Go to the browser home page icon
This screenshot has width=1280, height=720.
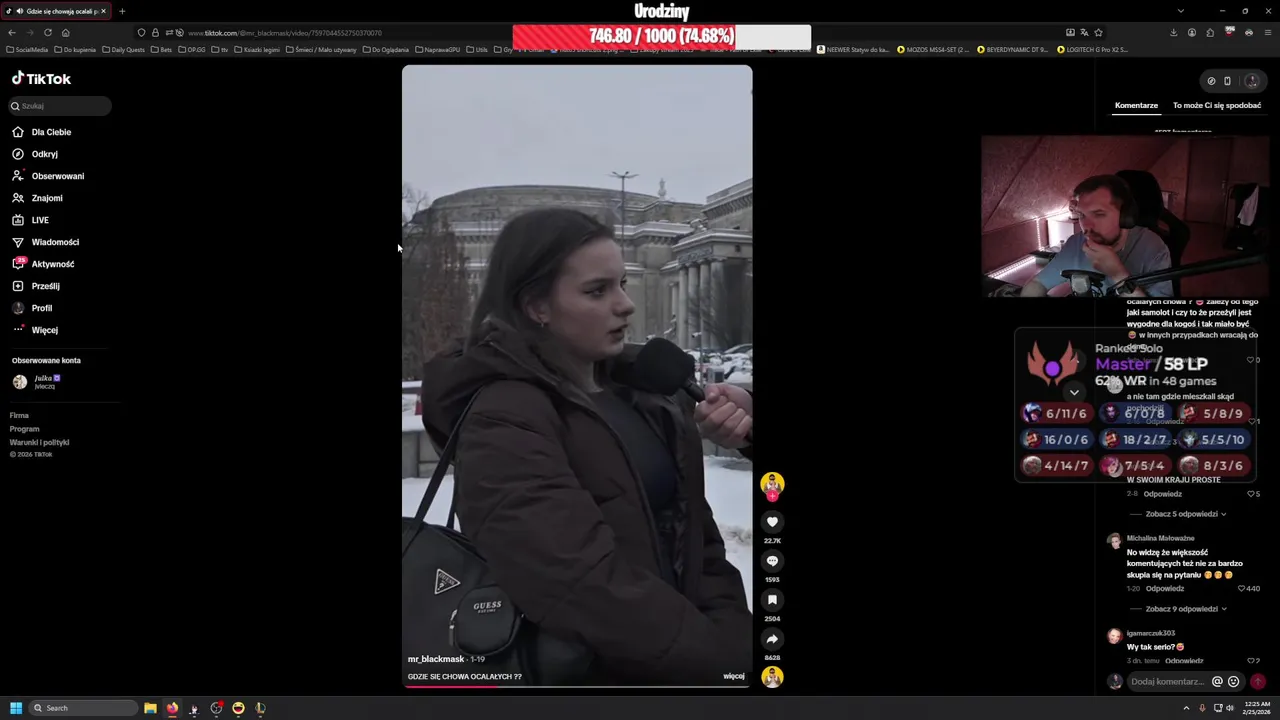[65, 33]
